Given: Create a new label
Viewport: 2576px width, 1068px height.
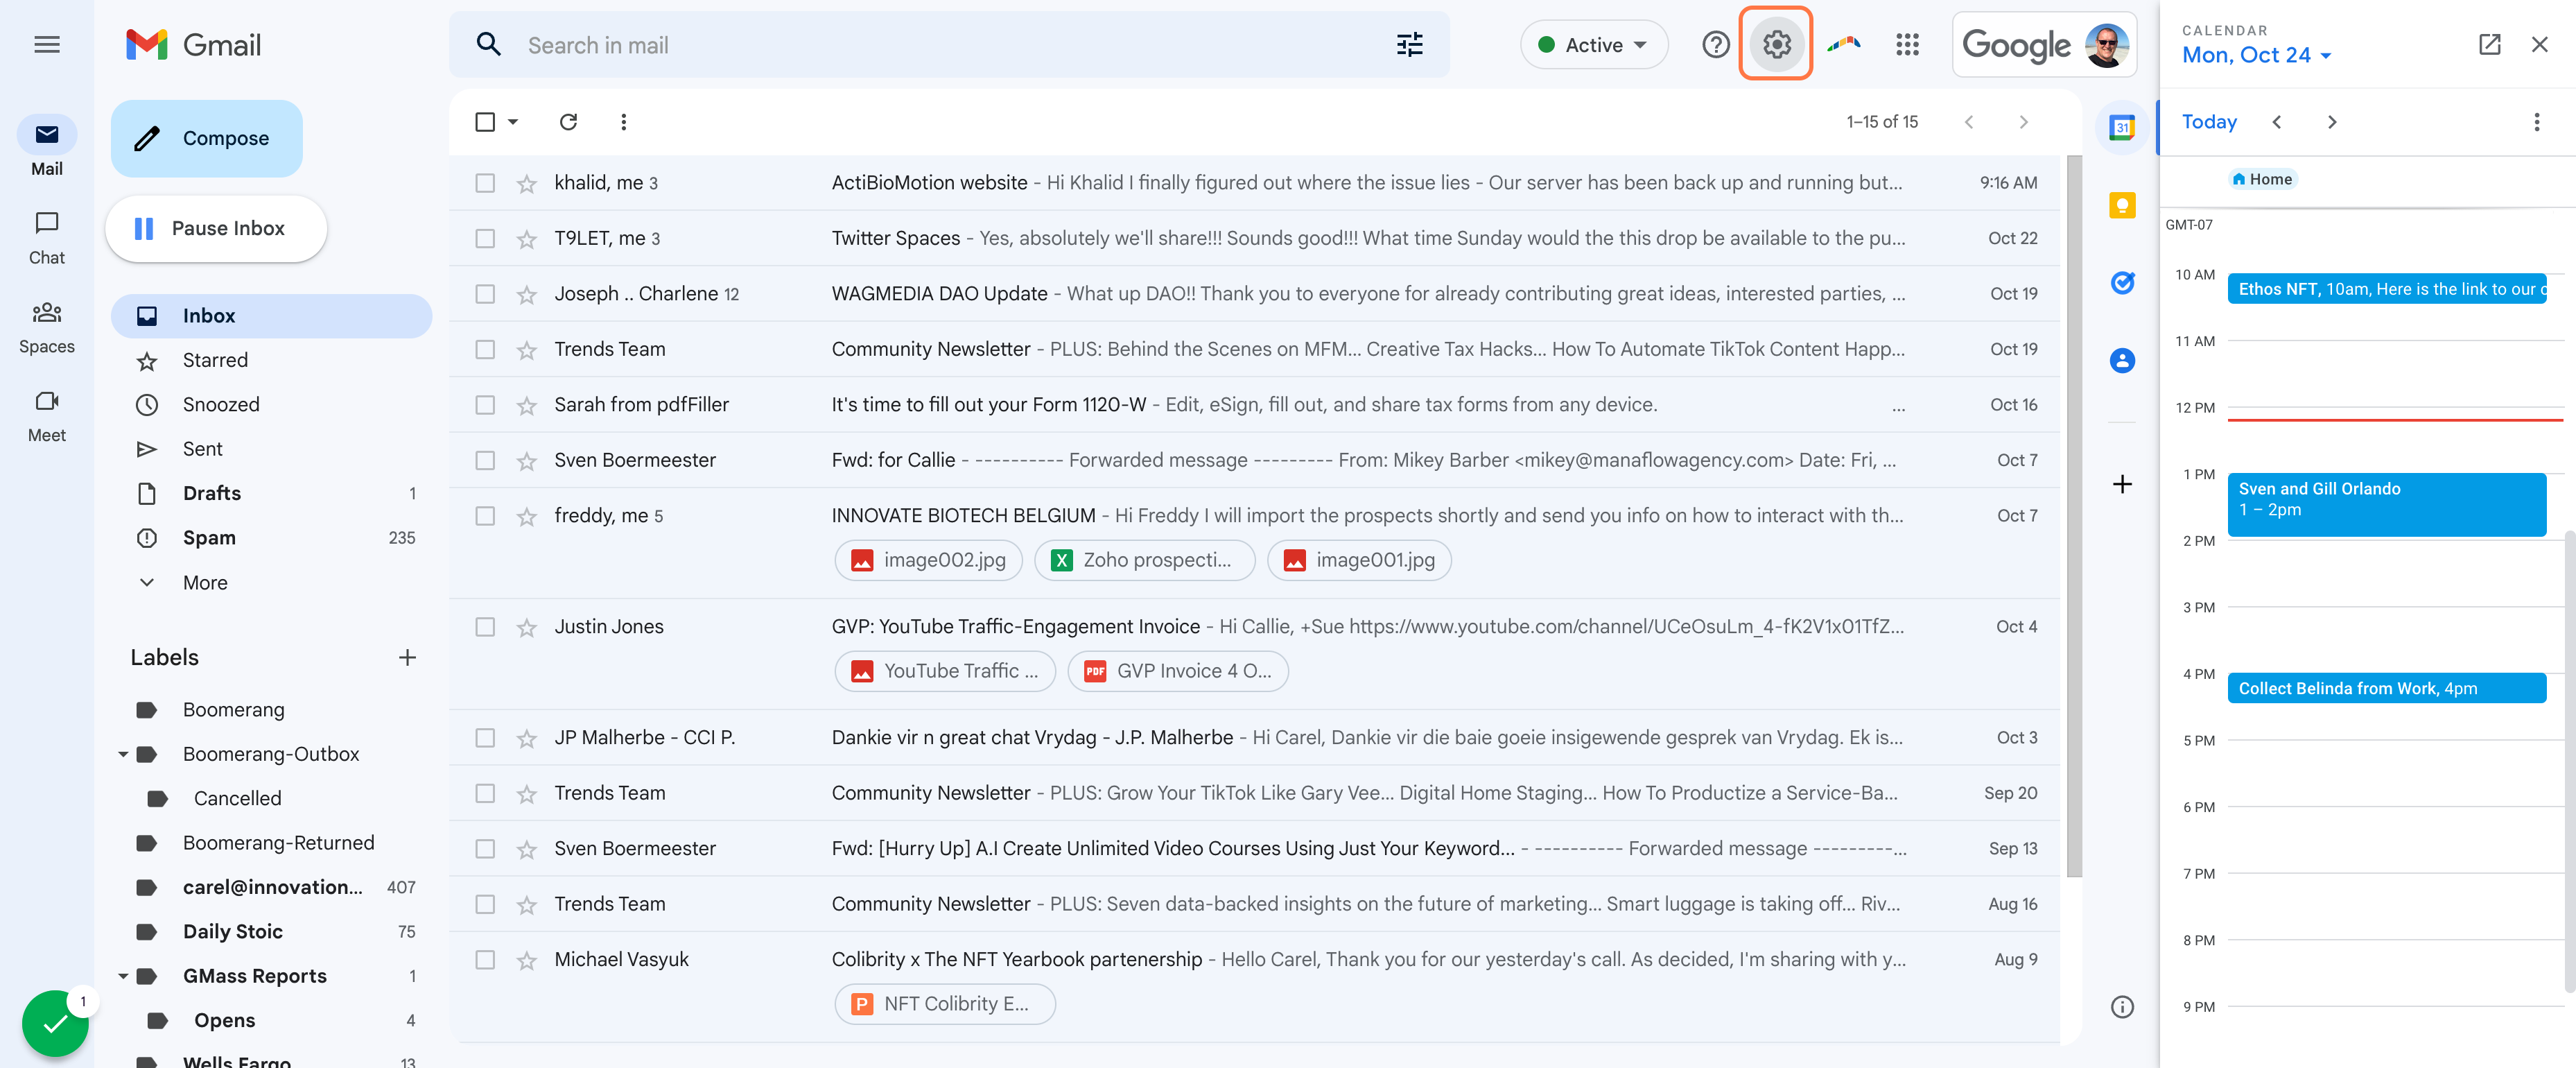Looking at the screenshot, I should [407, 658].
